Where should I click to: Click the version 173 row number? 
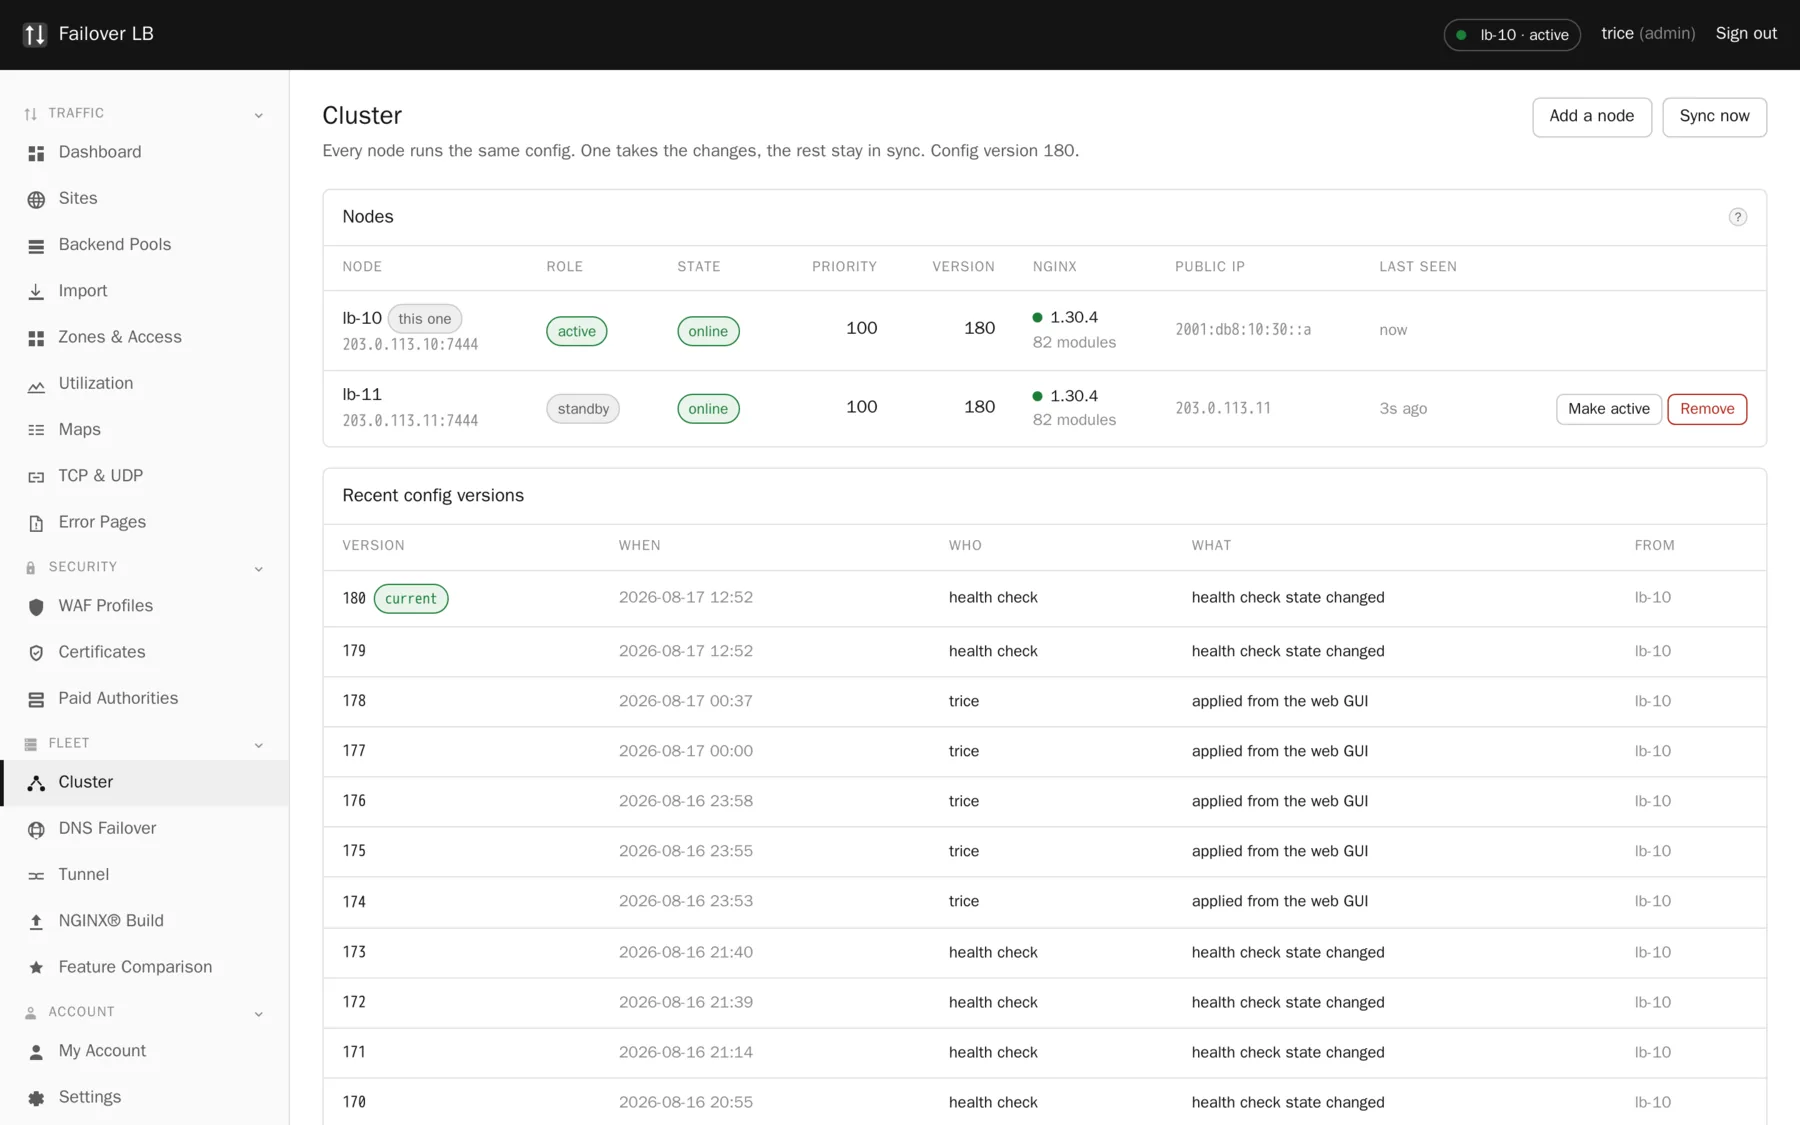(x=354, y=952)
